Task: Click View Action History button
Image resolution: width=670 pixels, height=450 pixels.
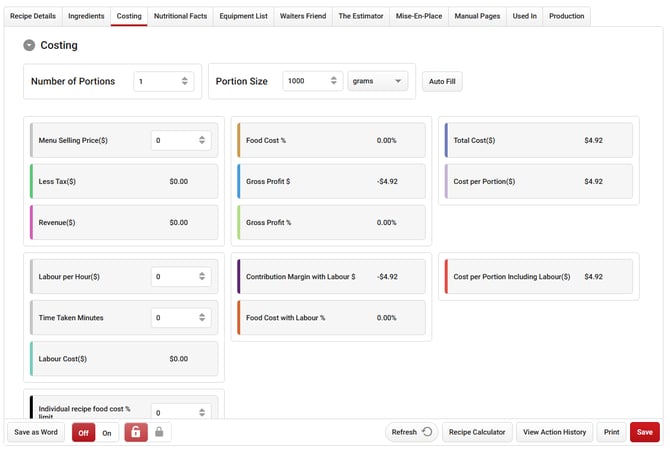Action: 554,432
